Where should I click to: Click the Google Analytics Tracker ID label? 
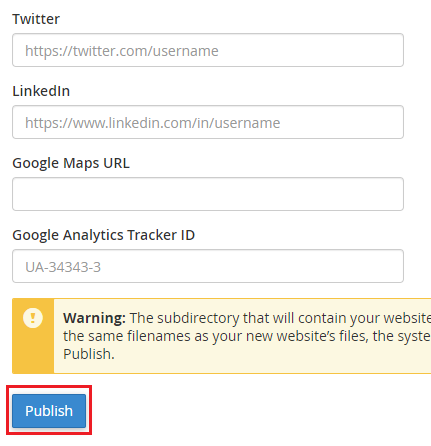coord(103,235)
